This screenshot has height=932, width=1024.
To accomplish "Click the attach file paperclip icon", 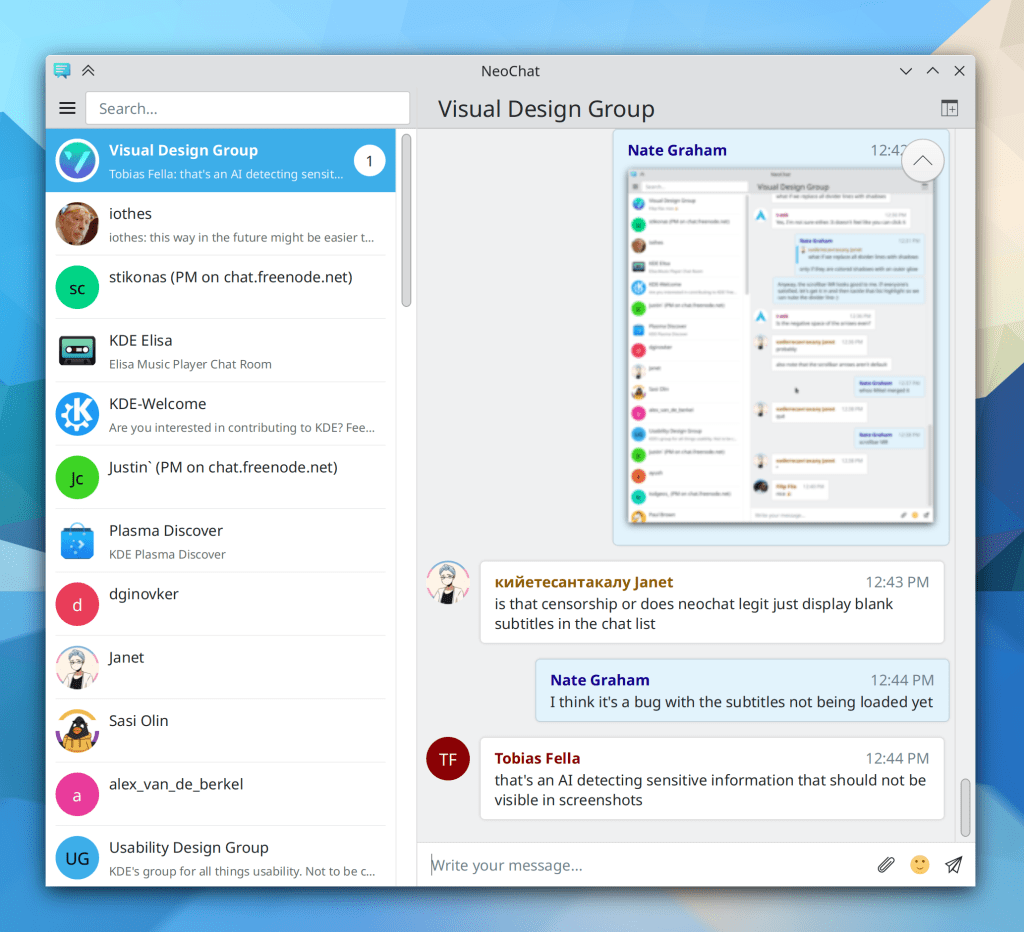I will pyautogui.click(x=886, y=865).
